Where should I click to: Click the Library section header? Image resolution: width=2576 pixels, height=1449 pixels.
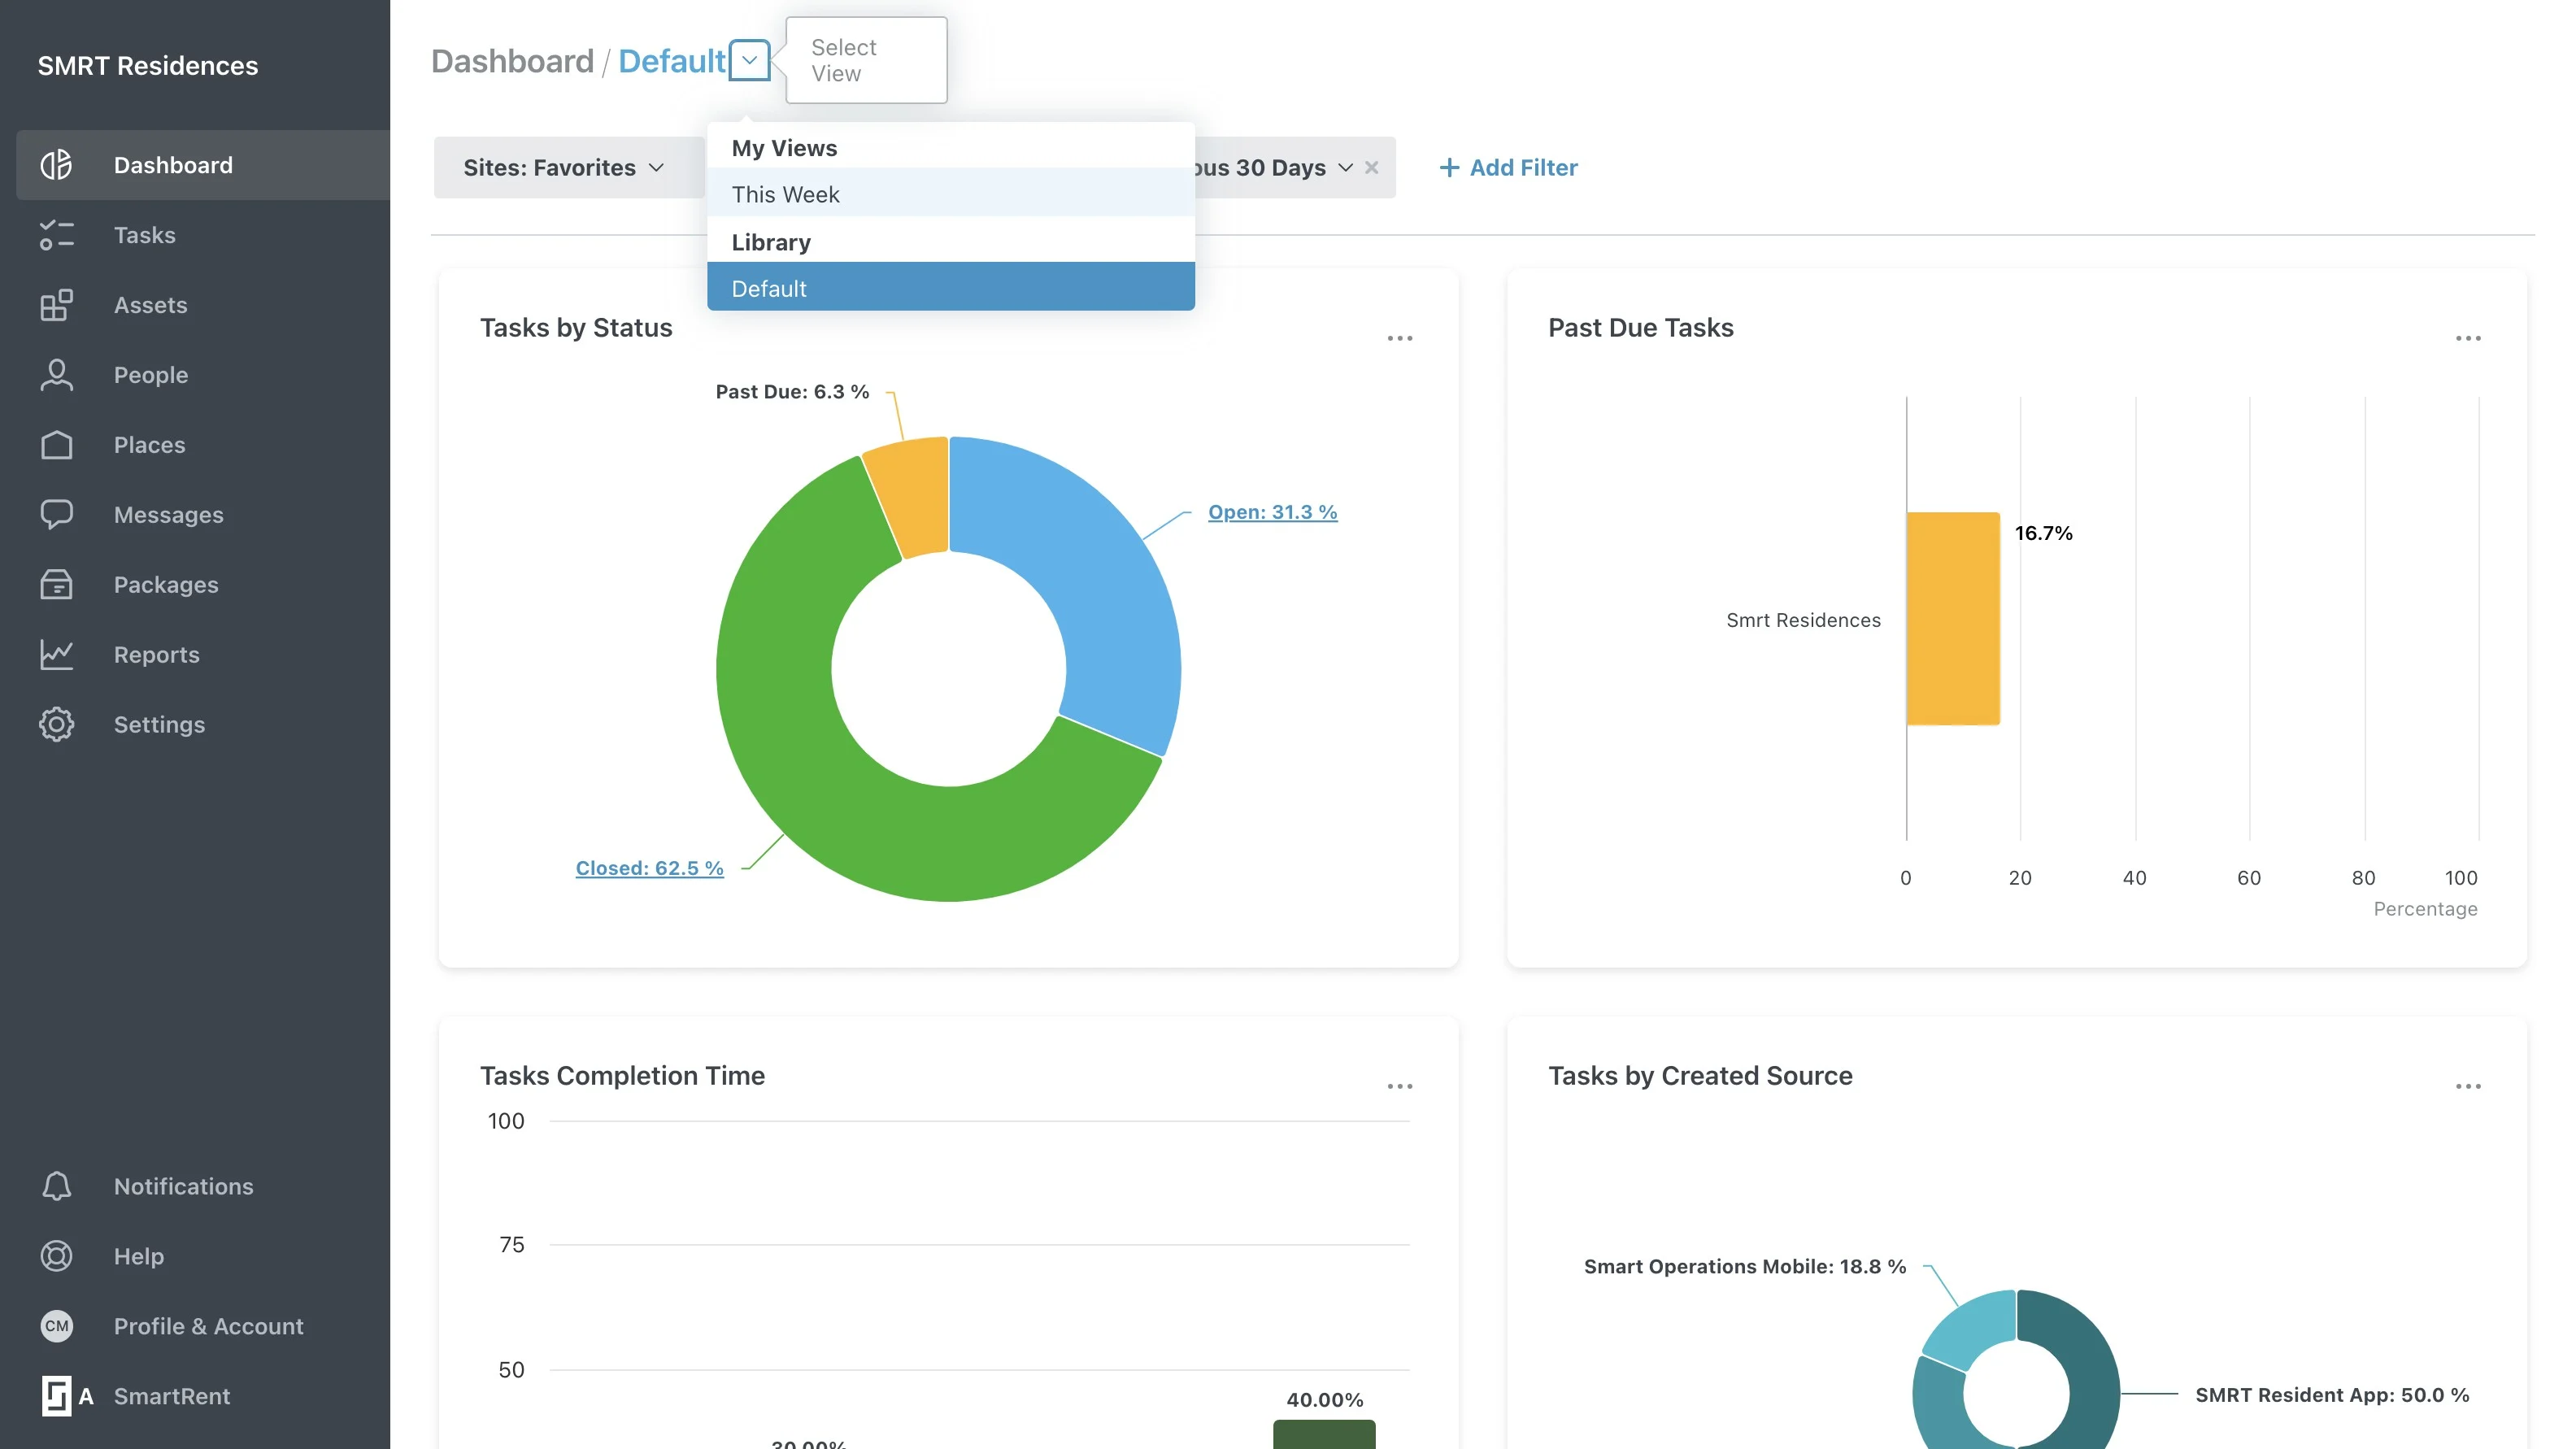pos(771,242)
